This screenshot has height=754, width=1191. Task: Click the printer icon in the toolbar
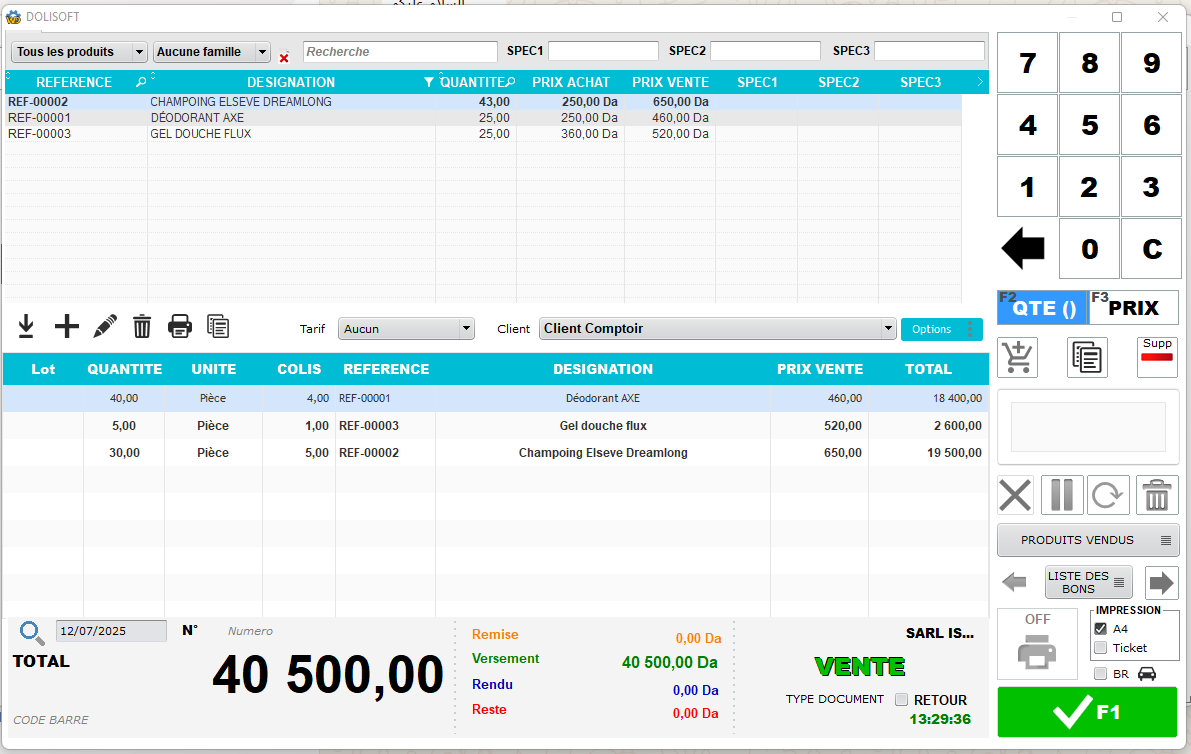click(180, 326)
